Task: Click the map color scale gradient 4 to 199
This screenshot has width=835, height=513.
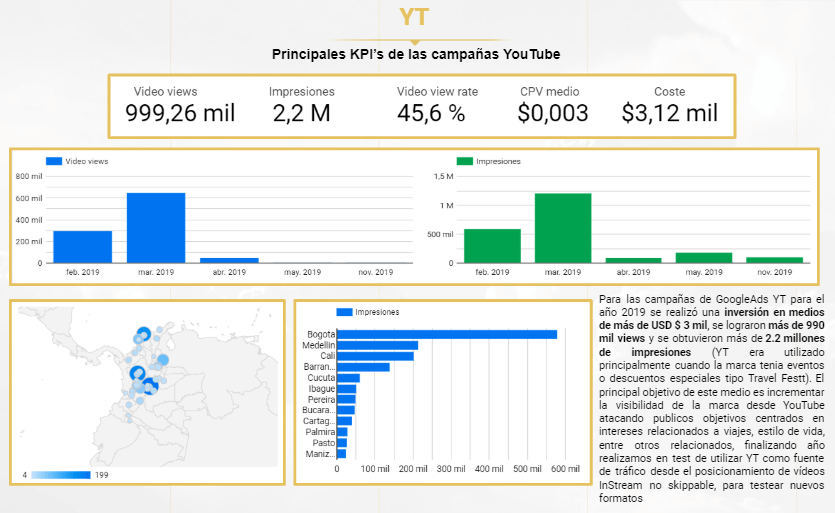Action: coord(61,475)
